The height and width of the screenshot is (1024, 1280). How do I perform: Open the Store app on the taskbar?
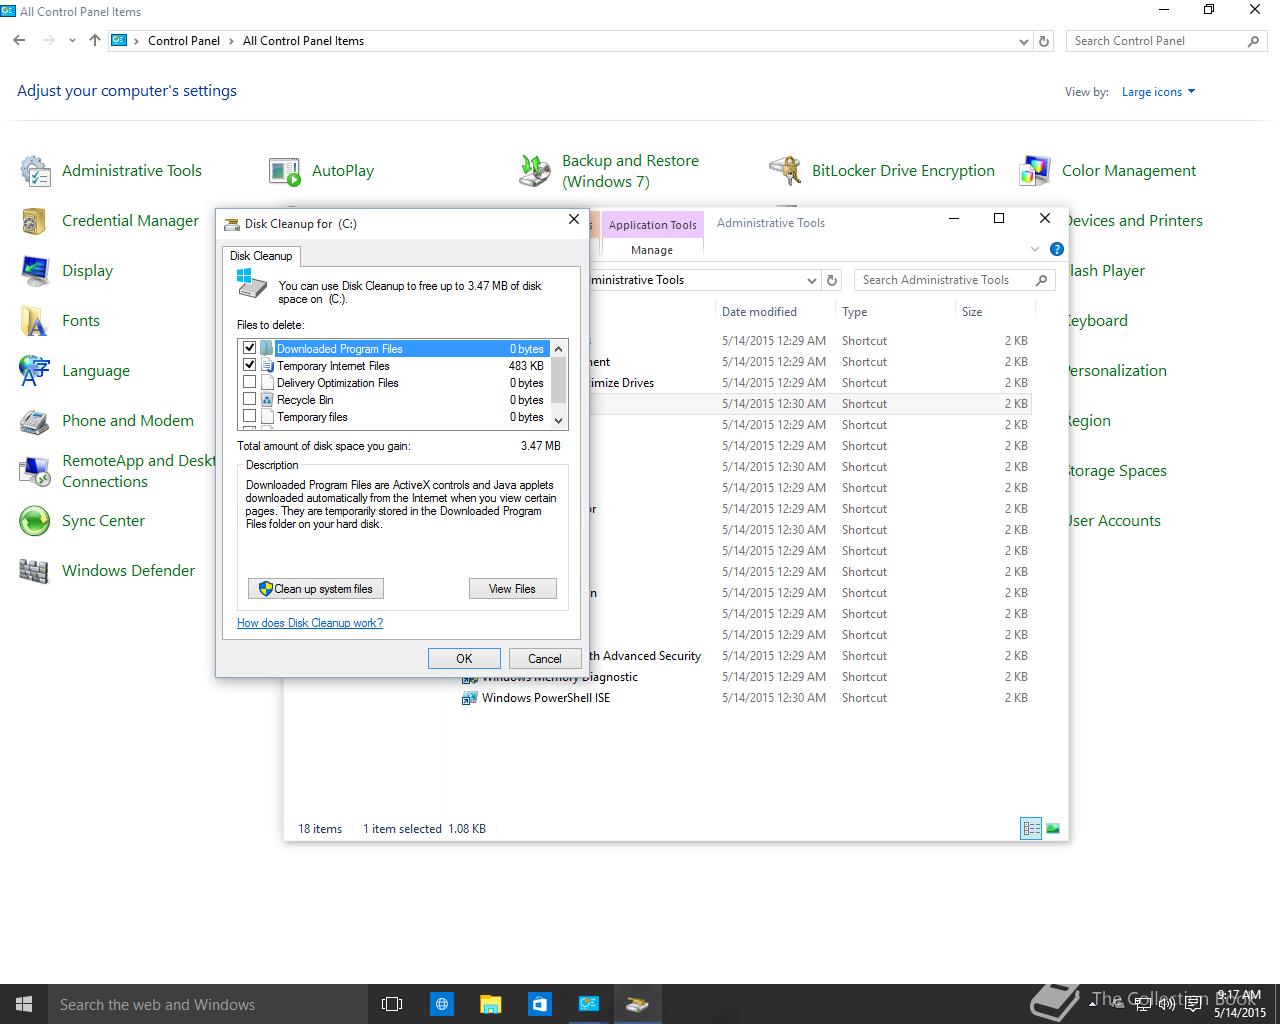[x=539, y=1004]
